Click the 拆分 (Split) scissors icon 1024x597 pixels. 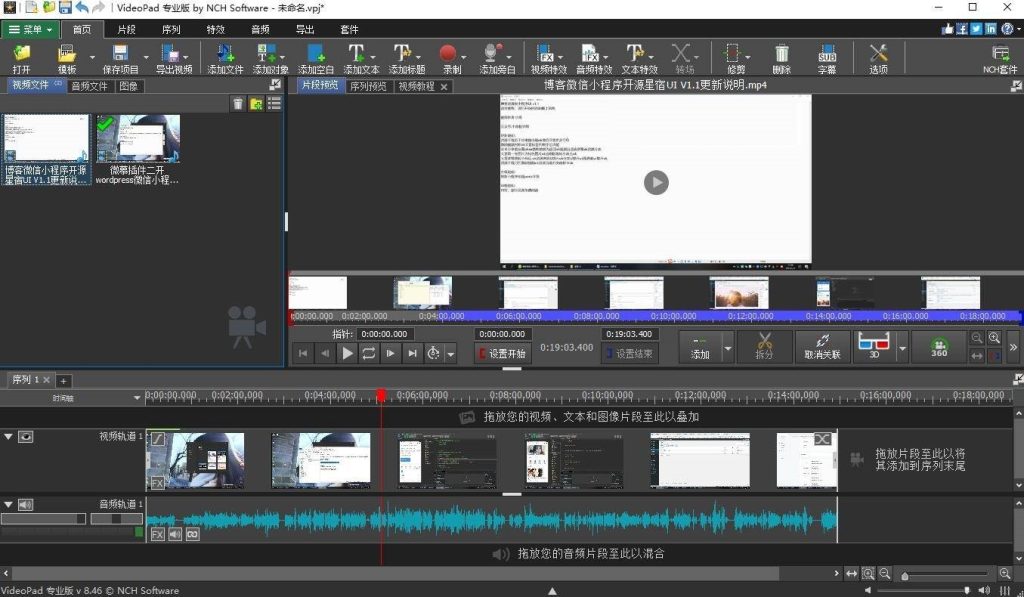click(767, 347)
